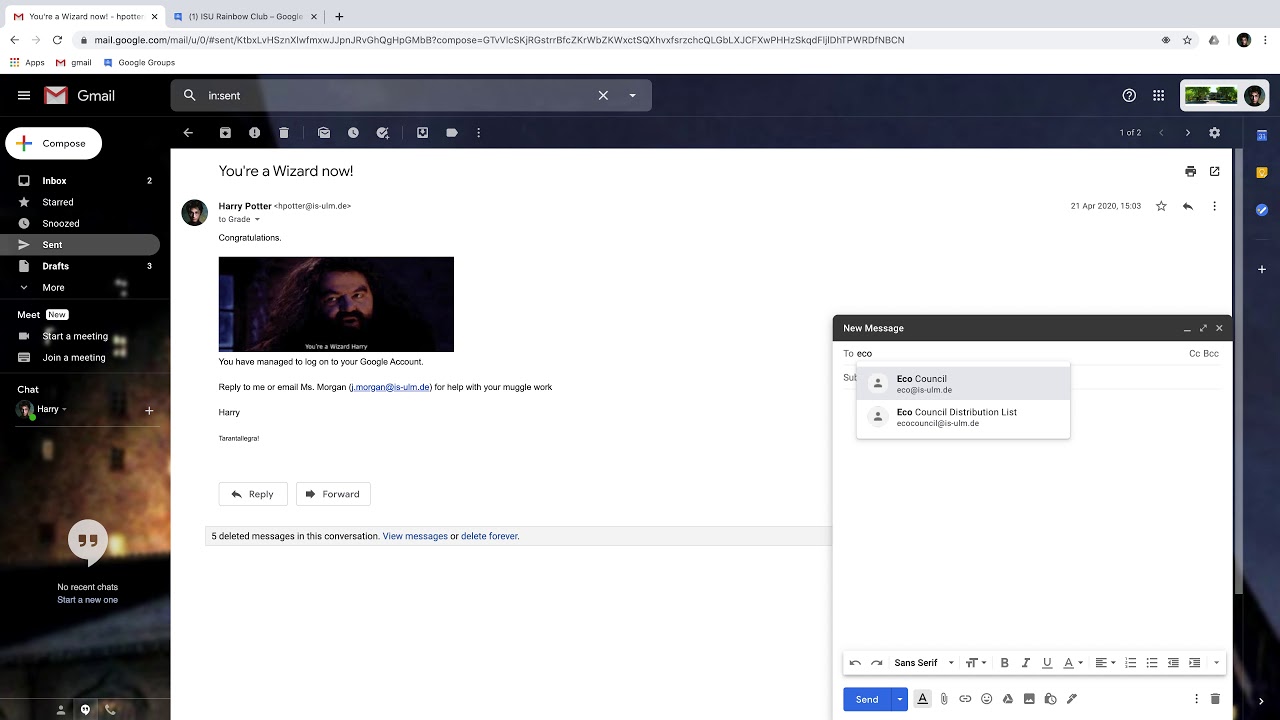Open compose more options menu

click(1196, 699)
